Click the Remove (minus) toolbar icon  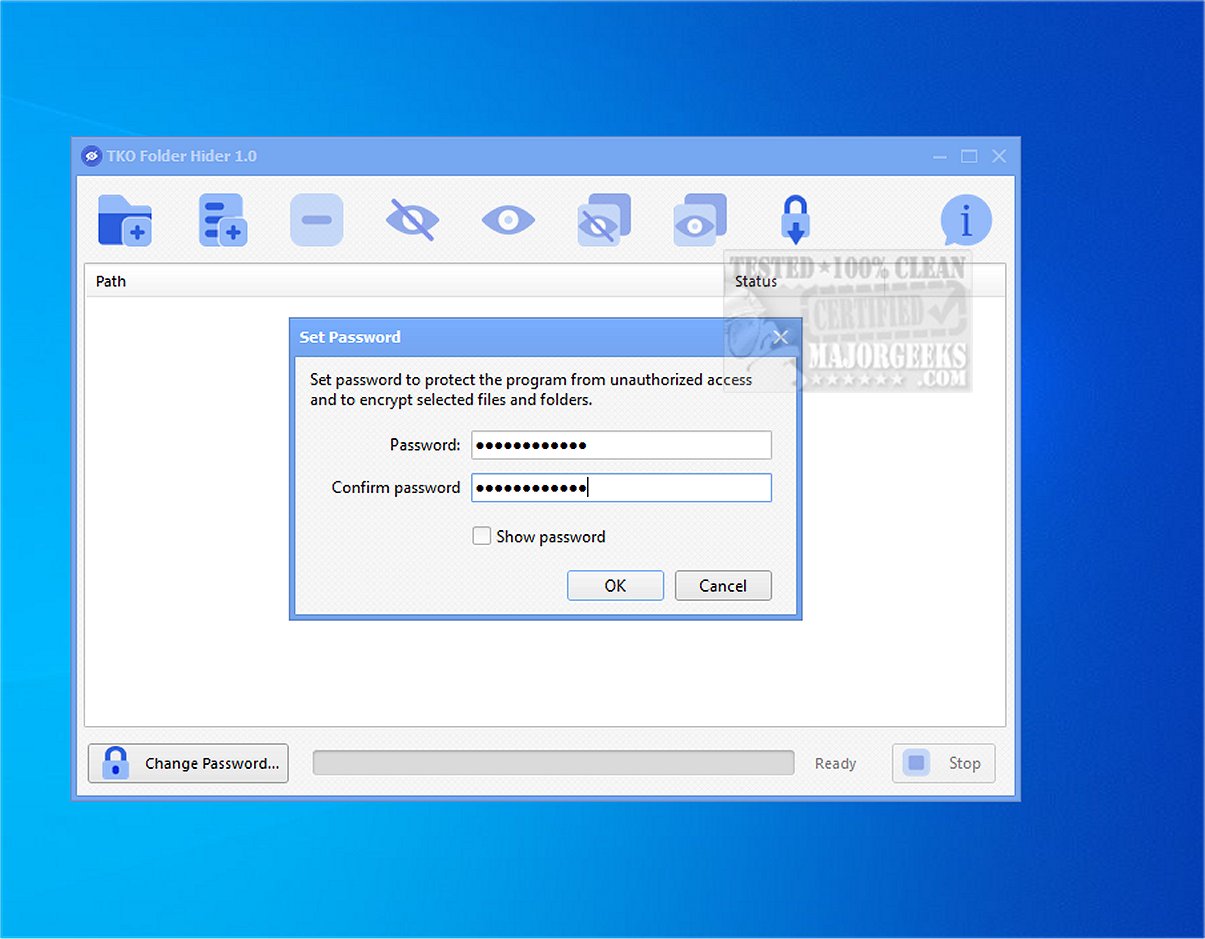316,220
